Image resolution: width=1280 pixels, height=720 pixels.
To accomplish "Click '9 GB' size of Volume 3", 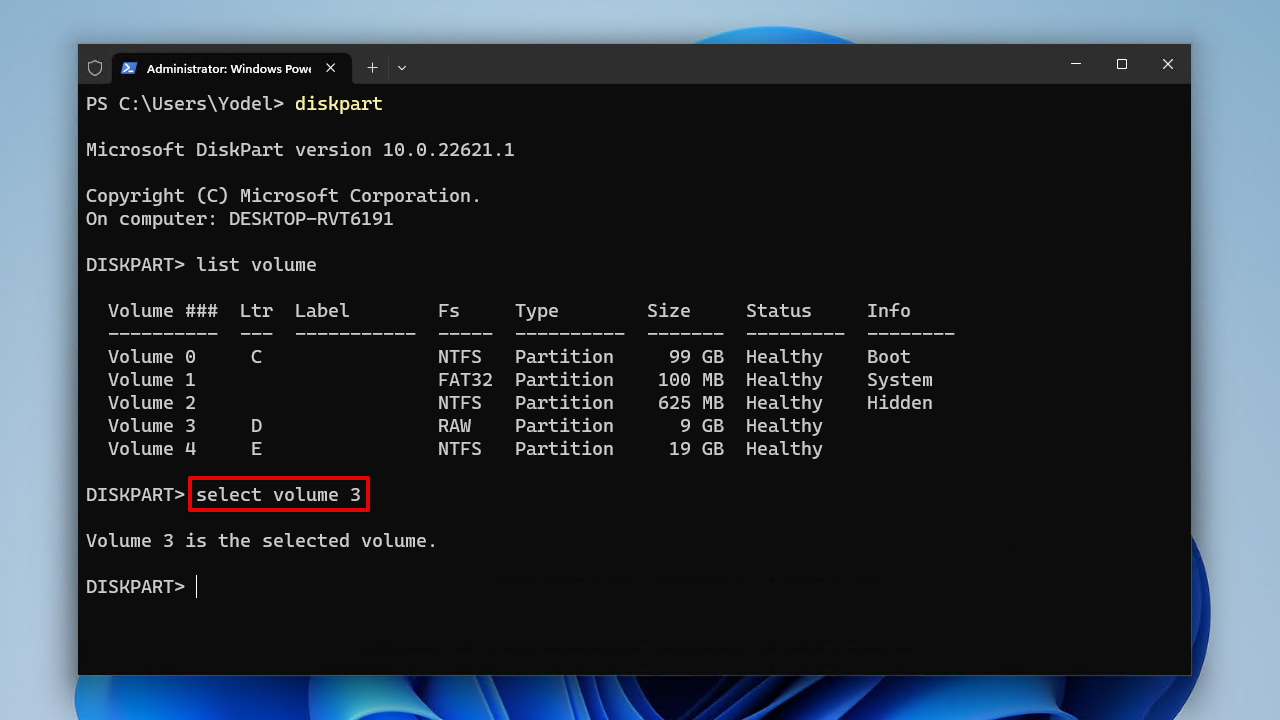I will coord(701,426).
